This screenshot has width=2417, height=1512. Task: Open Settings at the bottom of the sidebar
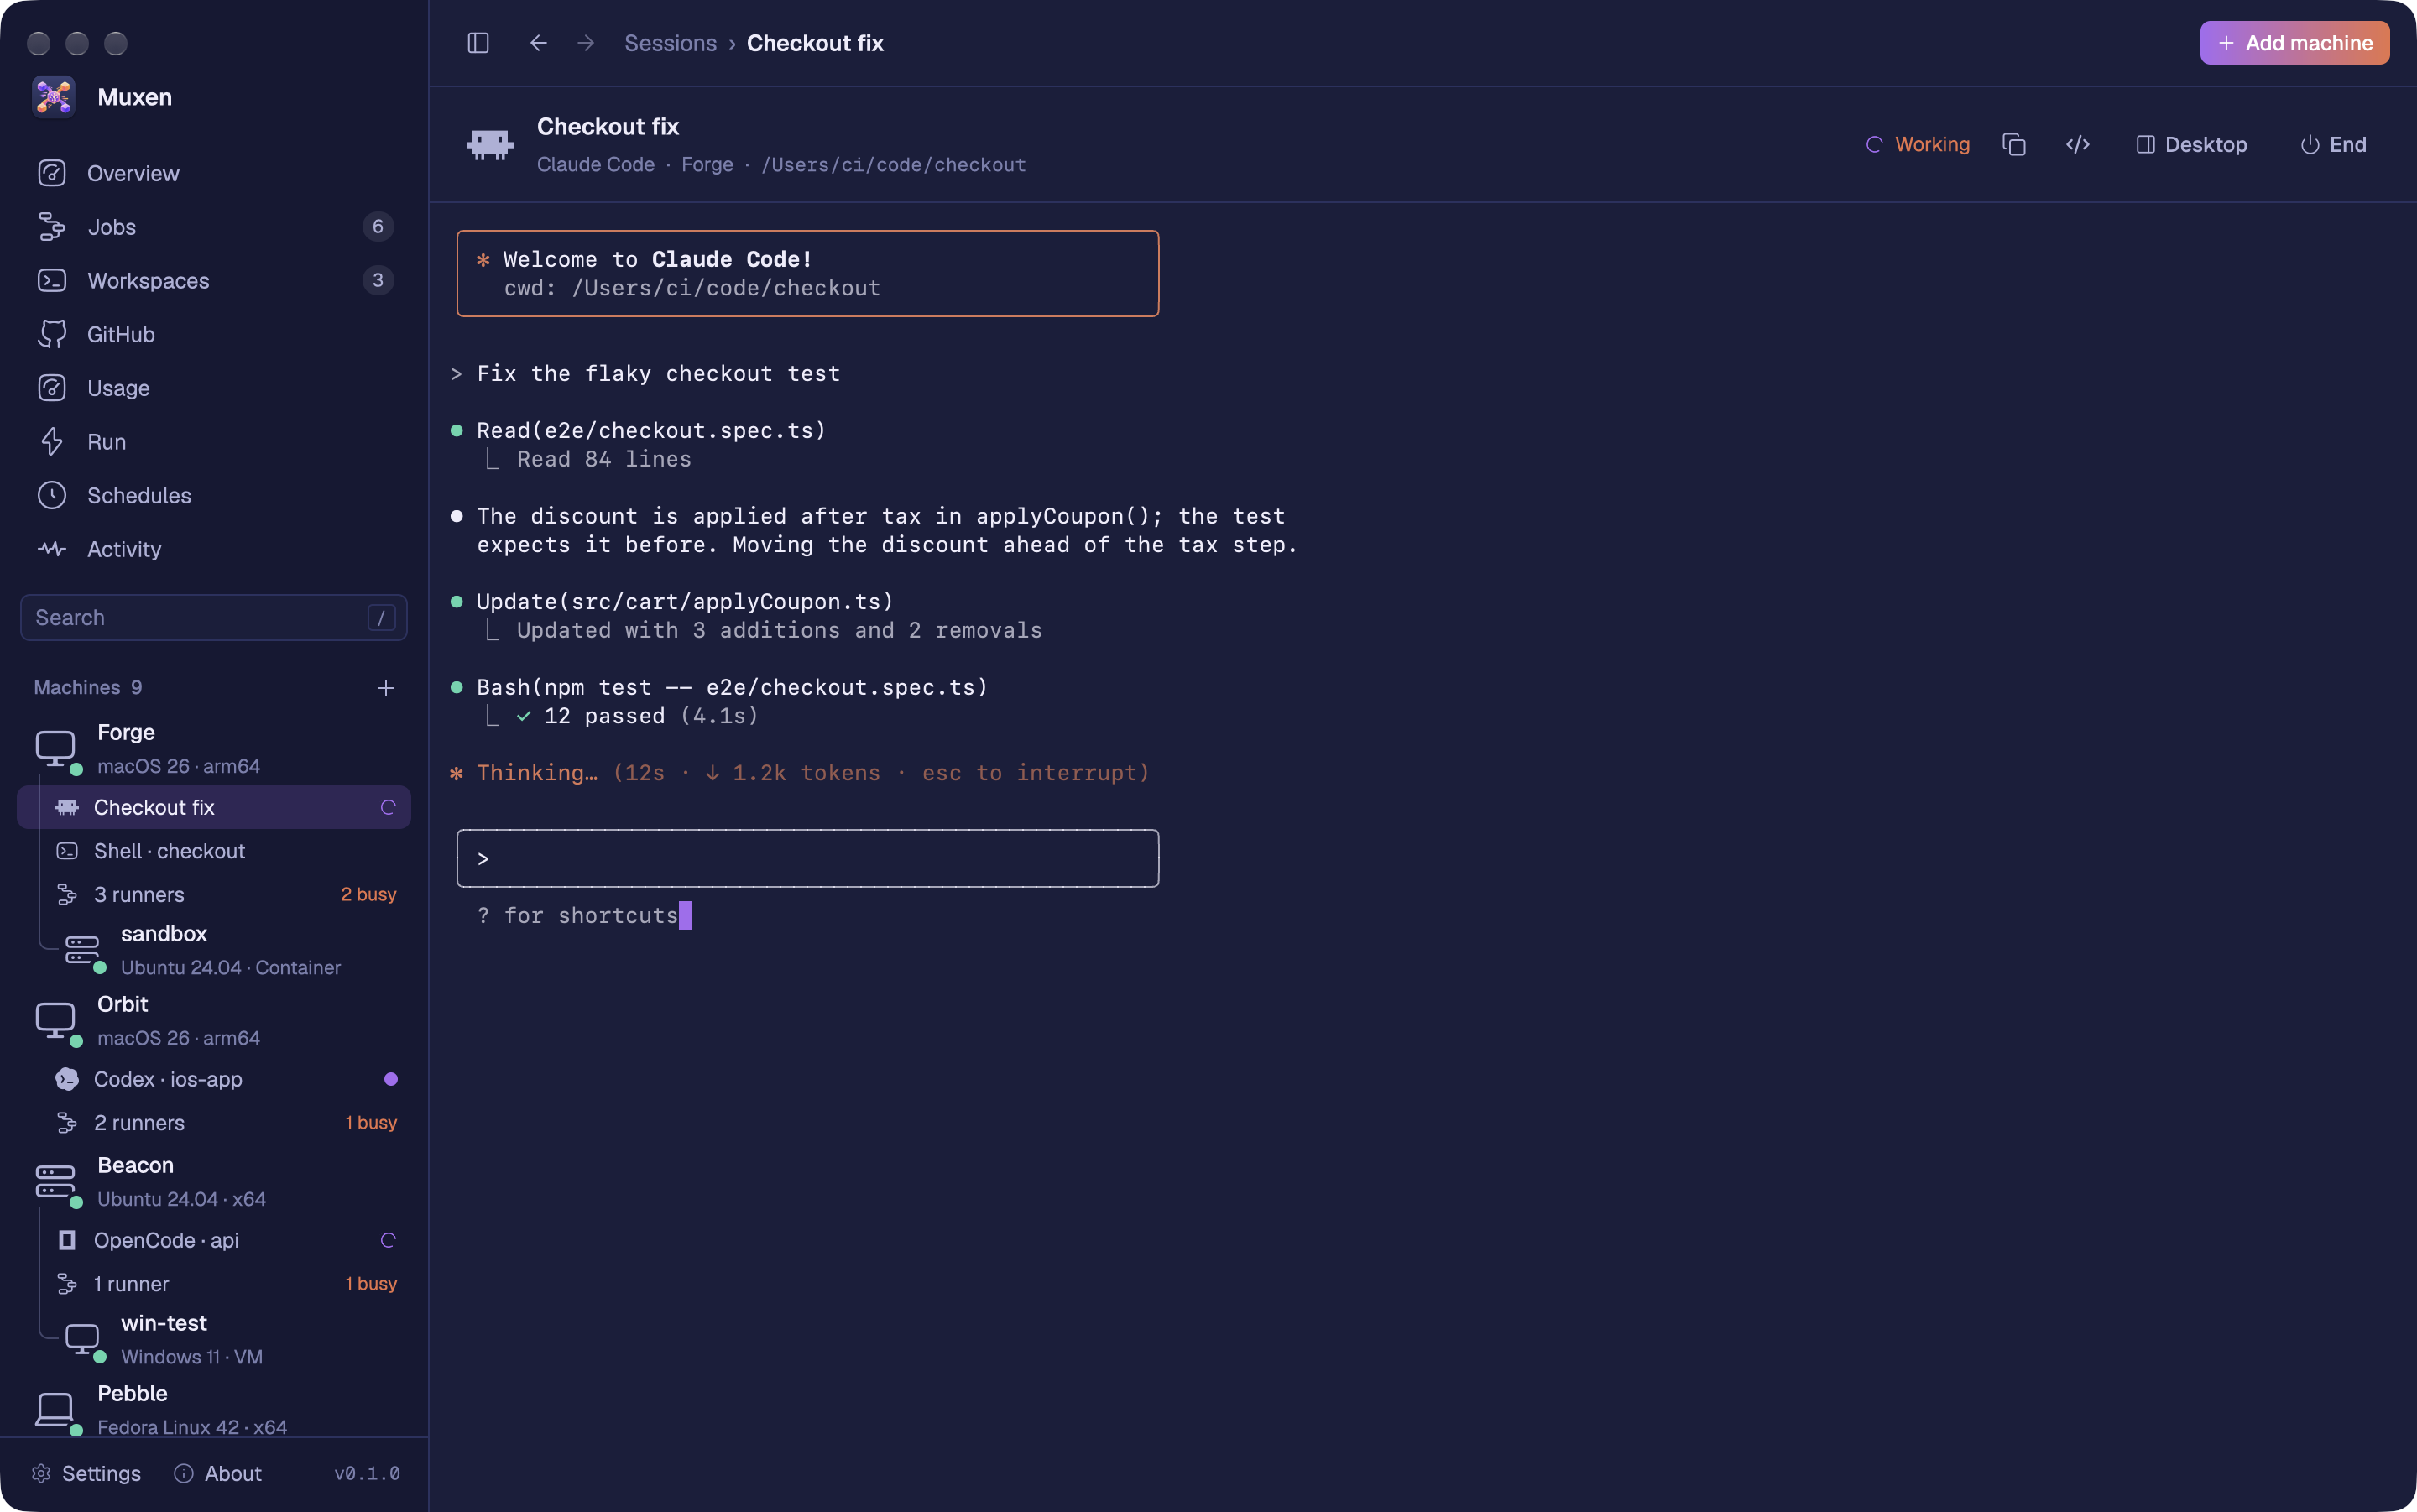pos(86,1473)
